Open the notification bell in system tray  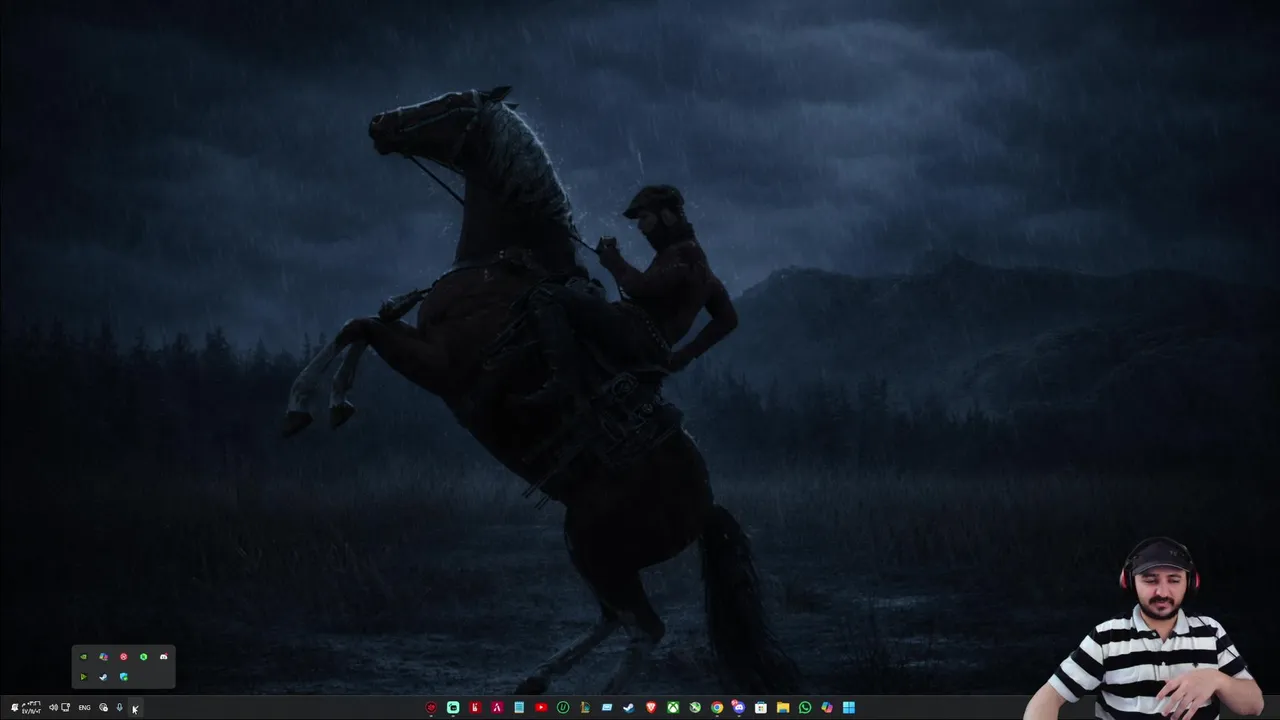click(x=15, y=707)
